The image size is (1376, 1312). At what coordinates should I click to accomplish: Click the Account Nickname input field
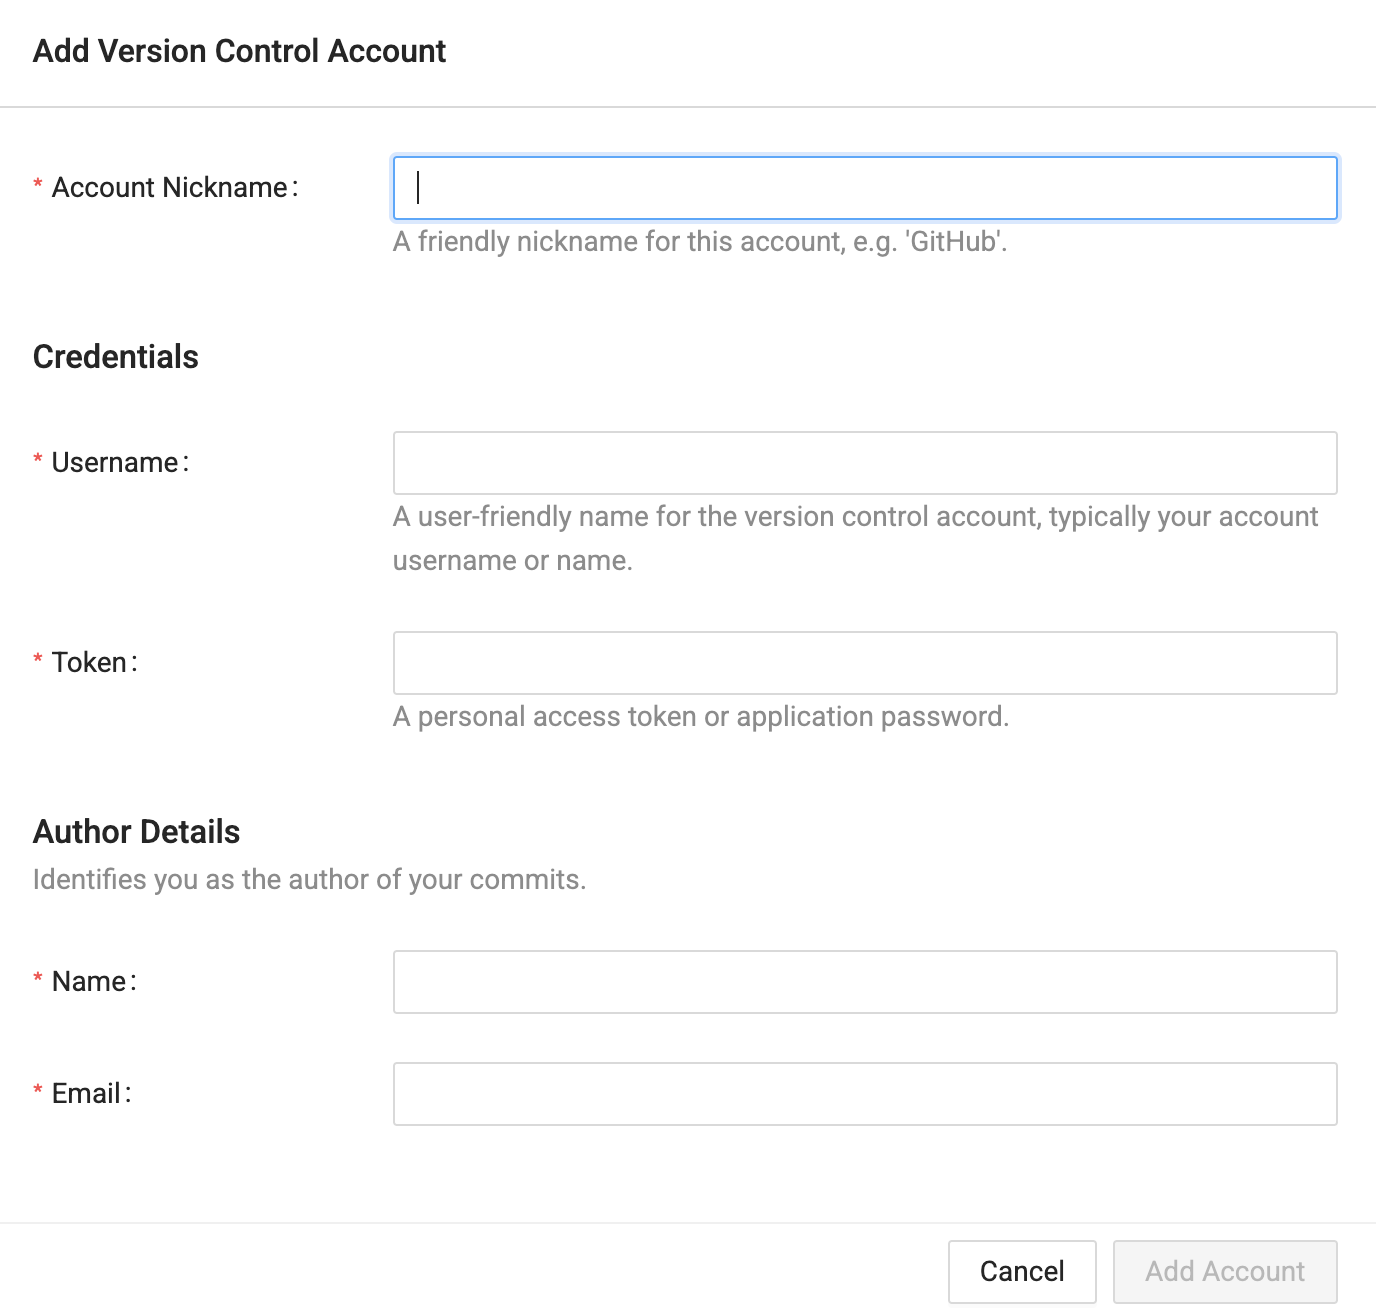865,188
